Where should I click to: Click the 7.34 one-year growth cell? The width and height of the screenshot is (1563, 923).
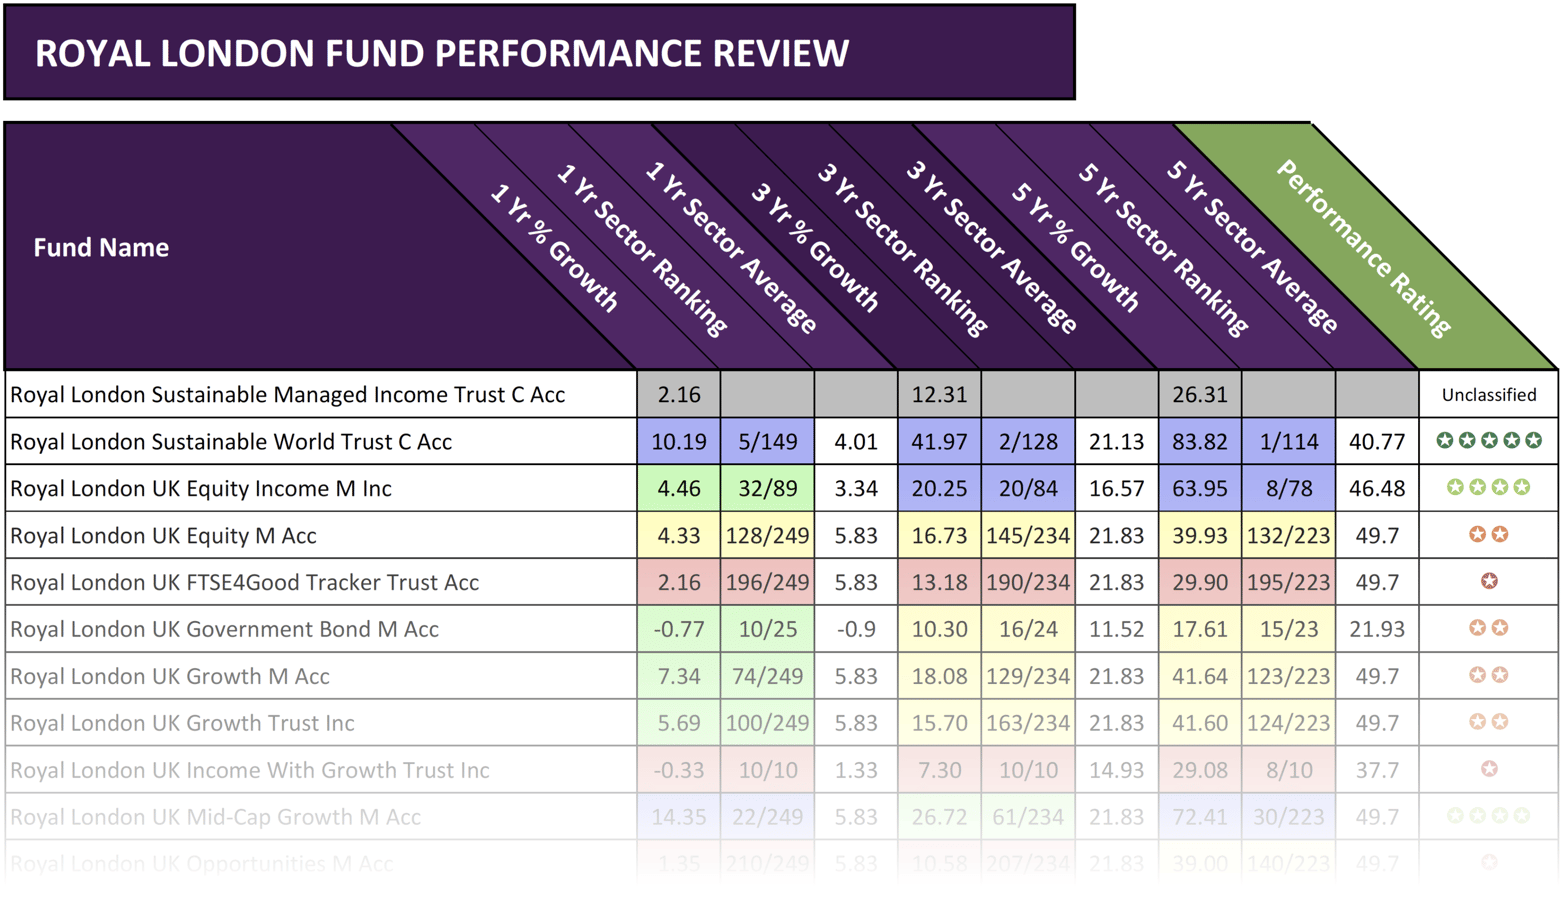(x=679, y=677)
